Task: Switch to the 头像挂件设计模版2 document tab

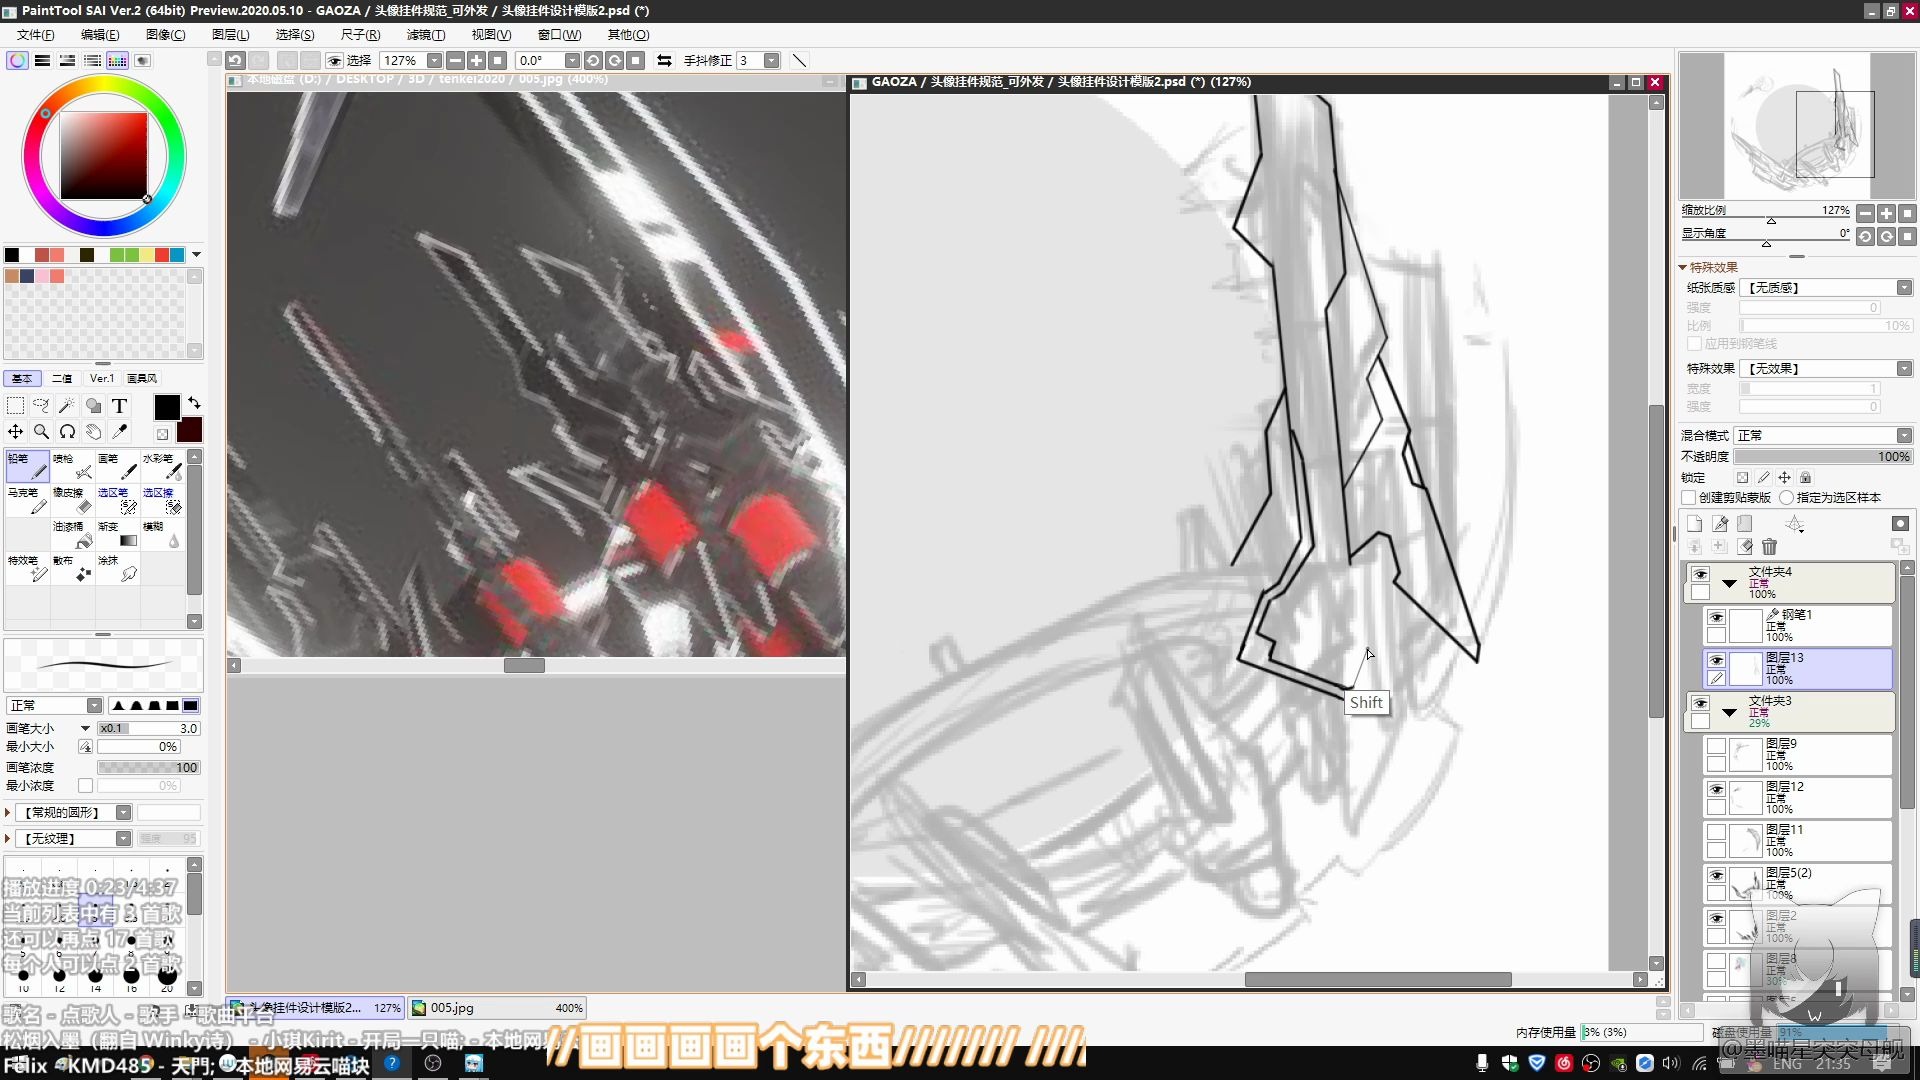Action: click(x=315, y=1007)
